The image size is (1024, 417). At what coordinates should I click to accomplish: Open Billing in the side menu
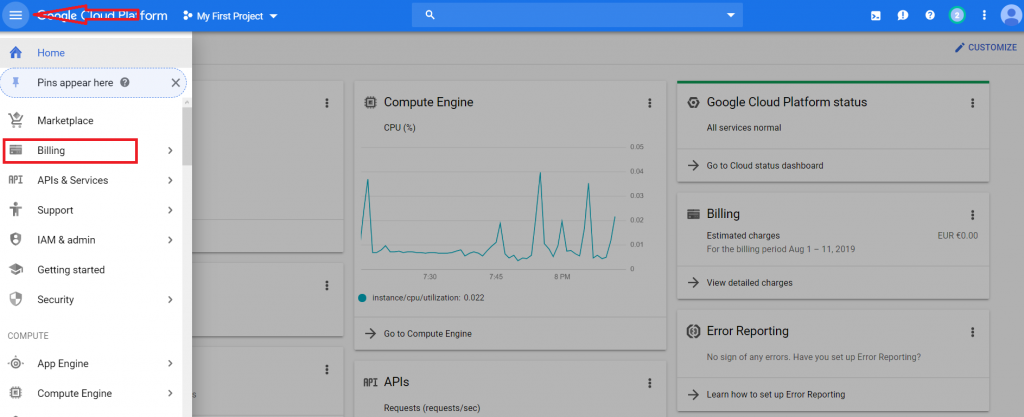(x=91, y=151)
